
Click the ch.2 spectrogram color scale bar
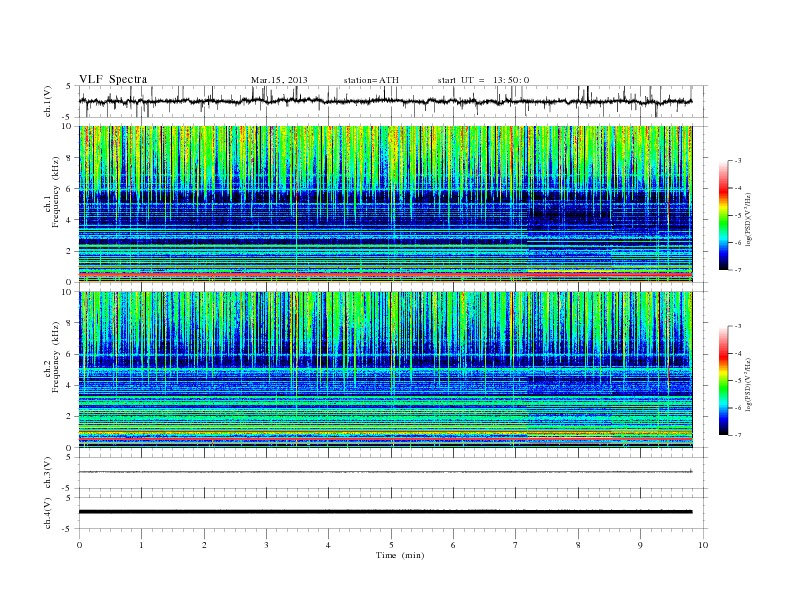pos(723,380)
